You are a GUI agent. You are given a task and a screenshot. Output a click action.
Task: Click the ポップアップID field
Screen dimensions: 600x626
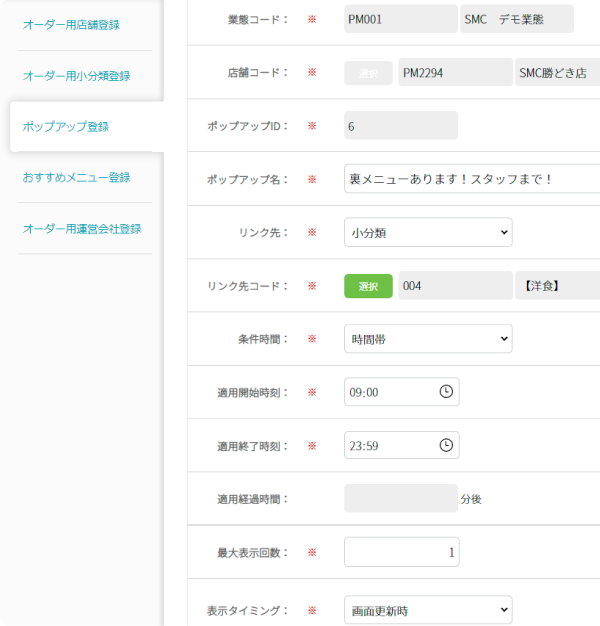tap(400, 126)
